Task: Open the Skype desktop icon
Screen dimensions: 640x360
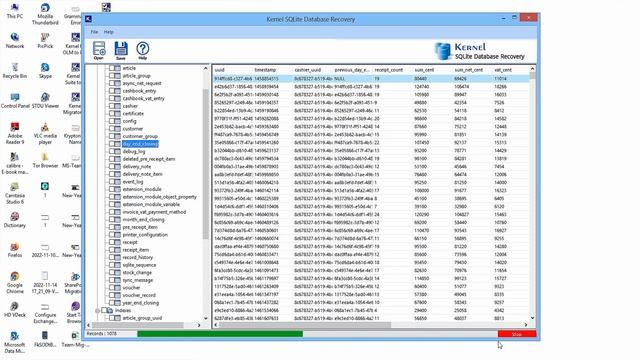Action: [45, 70]
